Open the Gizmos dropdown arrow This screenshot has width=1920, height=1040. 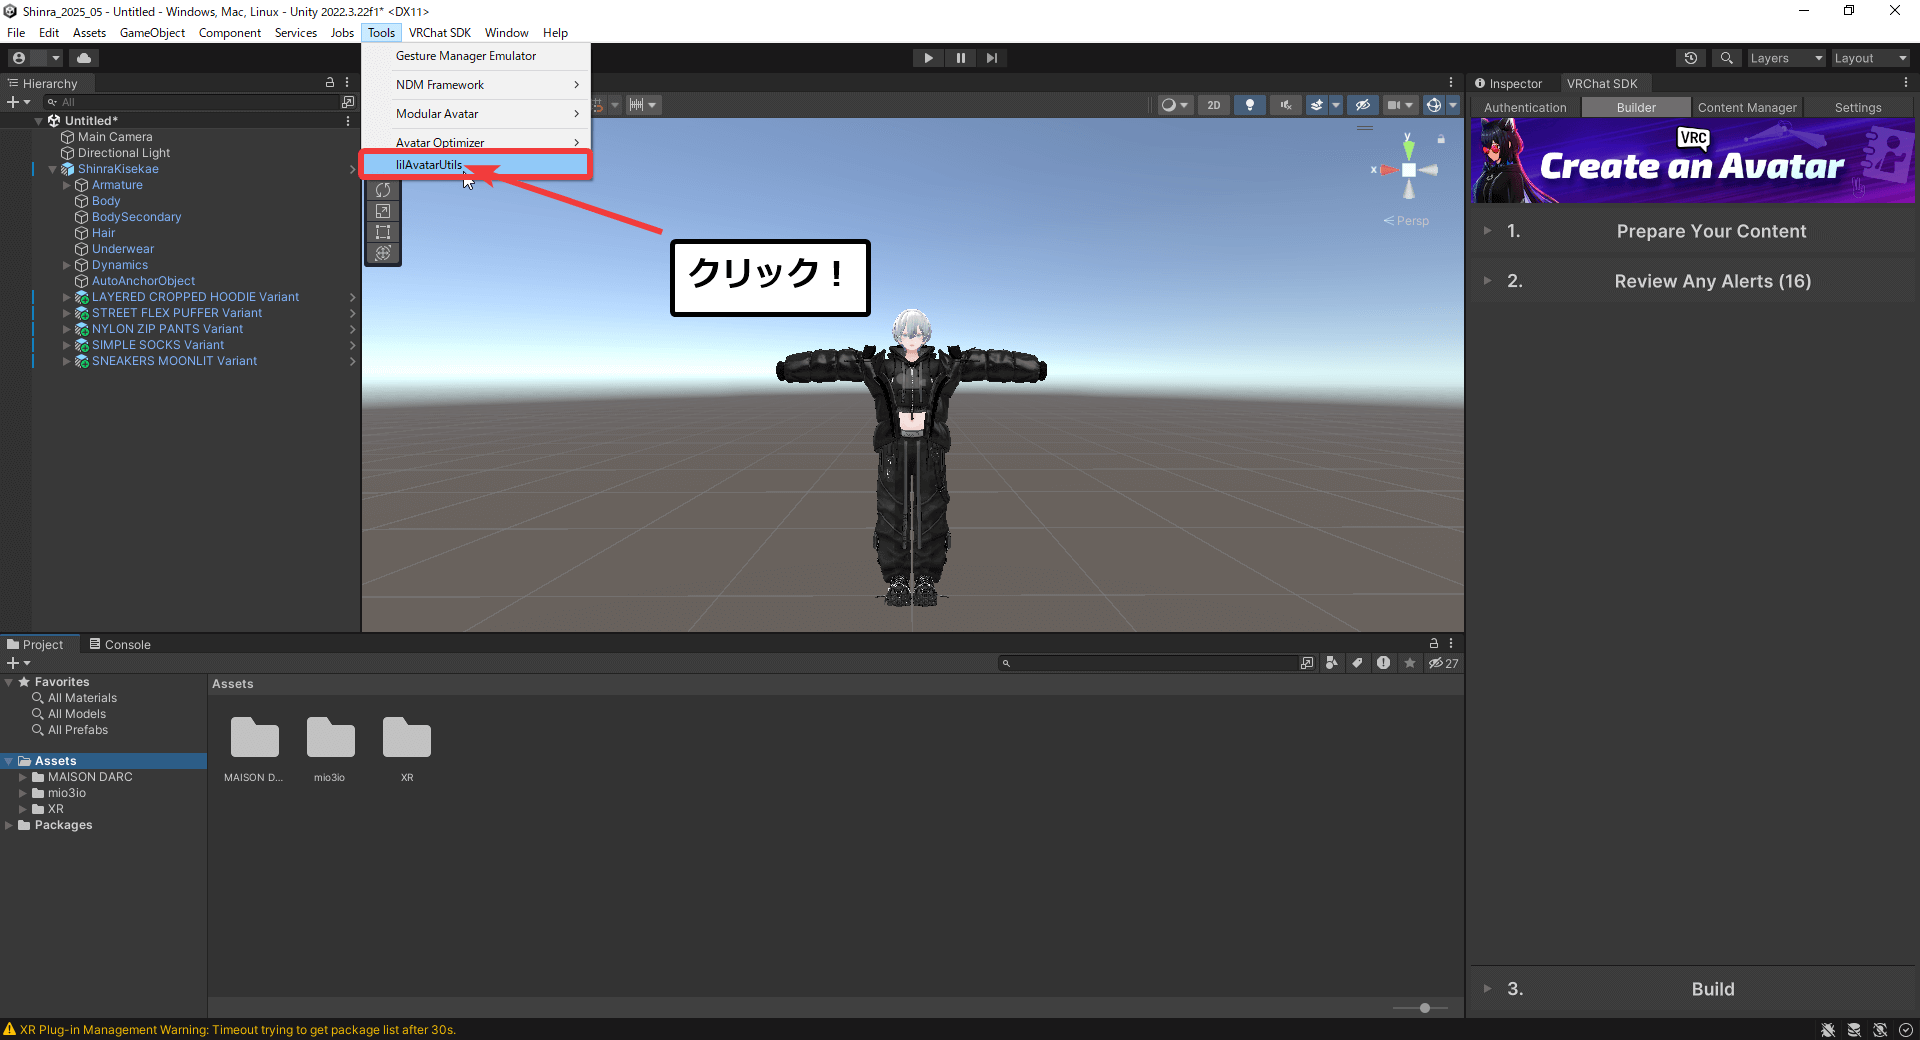point(1453,105)
